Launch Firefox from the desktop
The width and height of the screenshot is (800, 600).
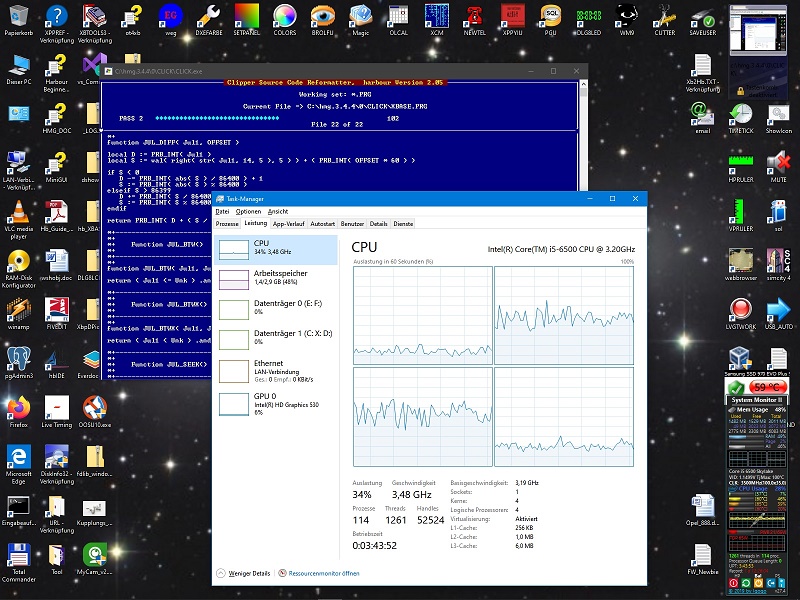[18, 412]
